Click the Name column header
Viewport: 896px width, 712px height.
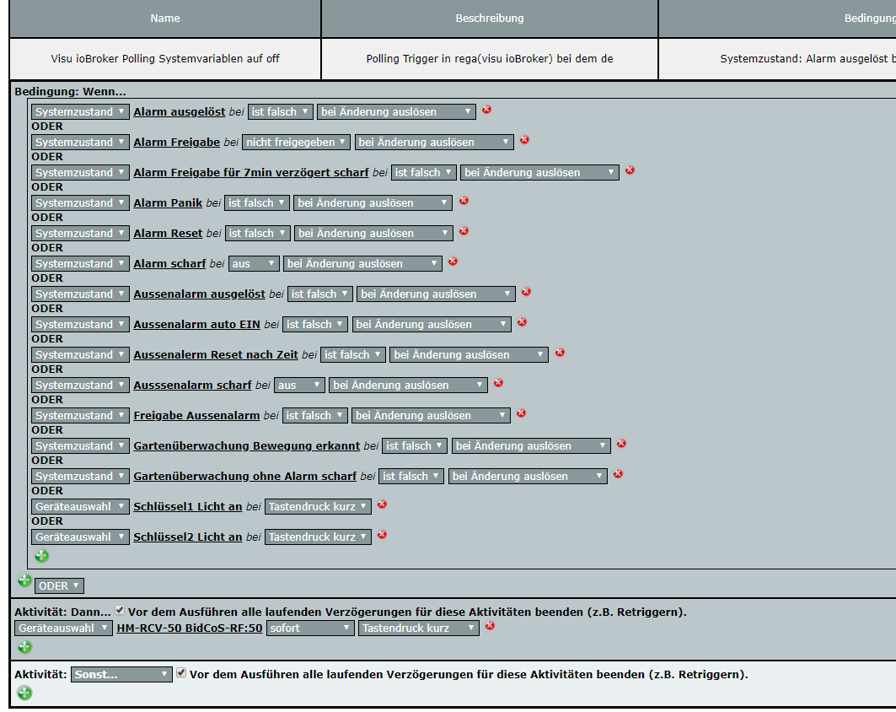click(165, 18)
